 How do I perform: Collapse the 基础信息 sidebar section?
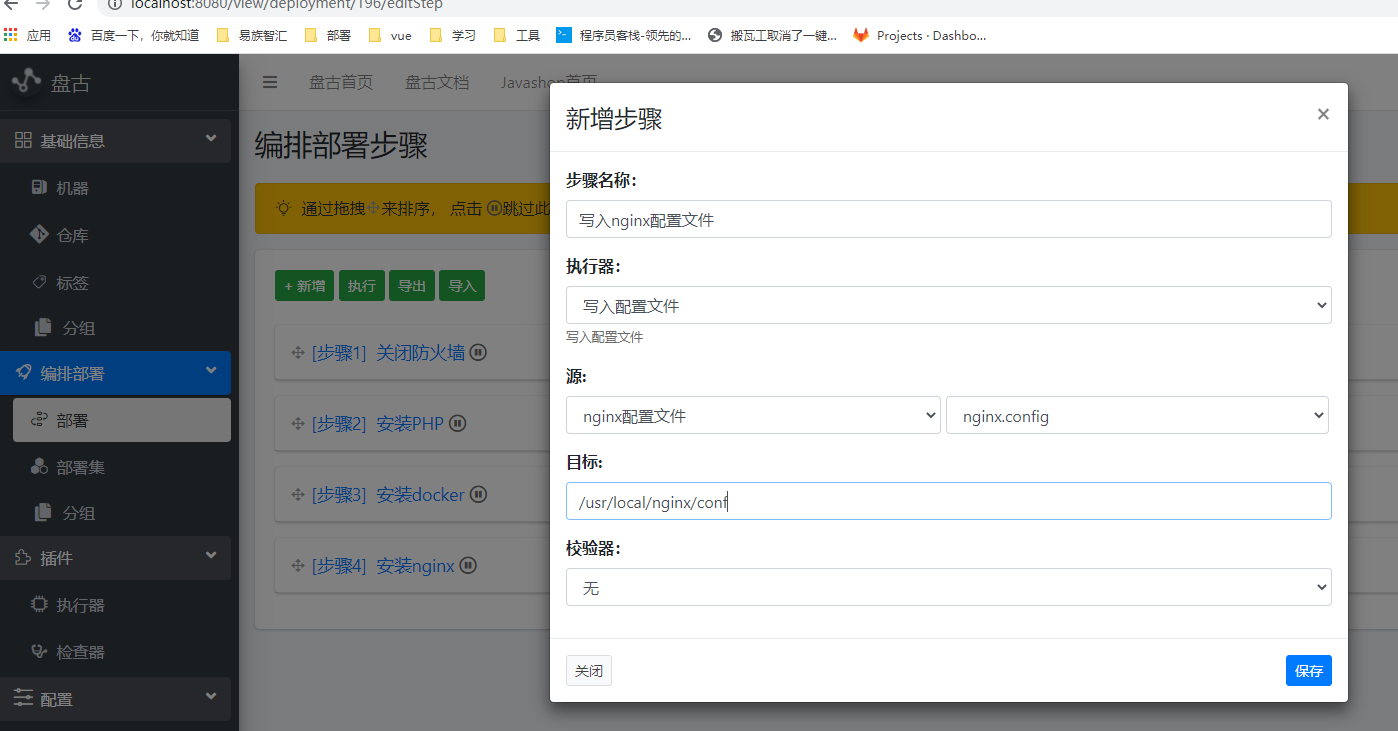pyautogui.click(x=115, y=140)
